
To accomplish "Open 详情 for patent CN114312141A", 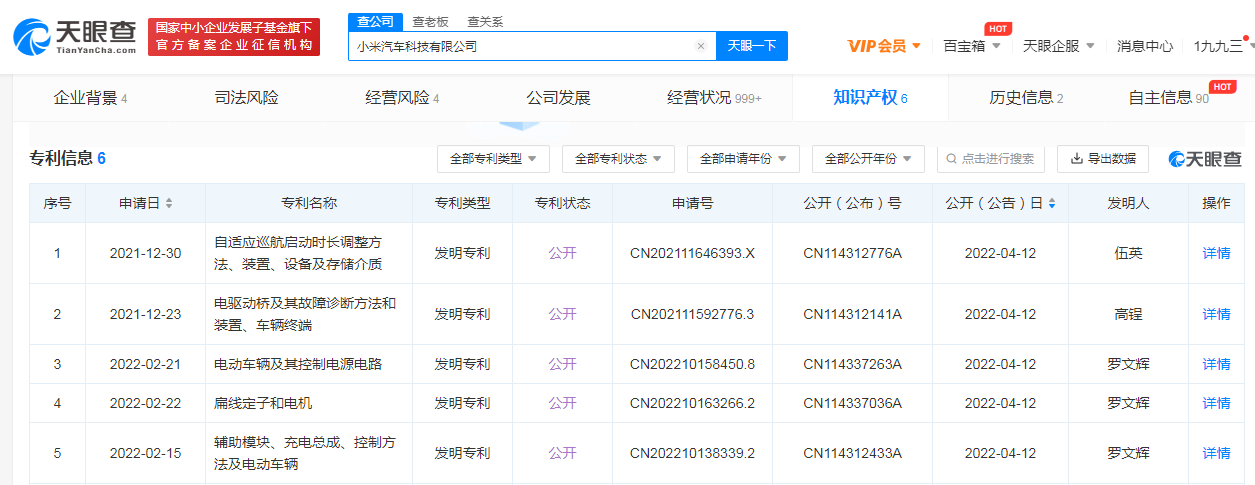I will point(1216,314).
